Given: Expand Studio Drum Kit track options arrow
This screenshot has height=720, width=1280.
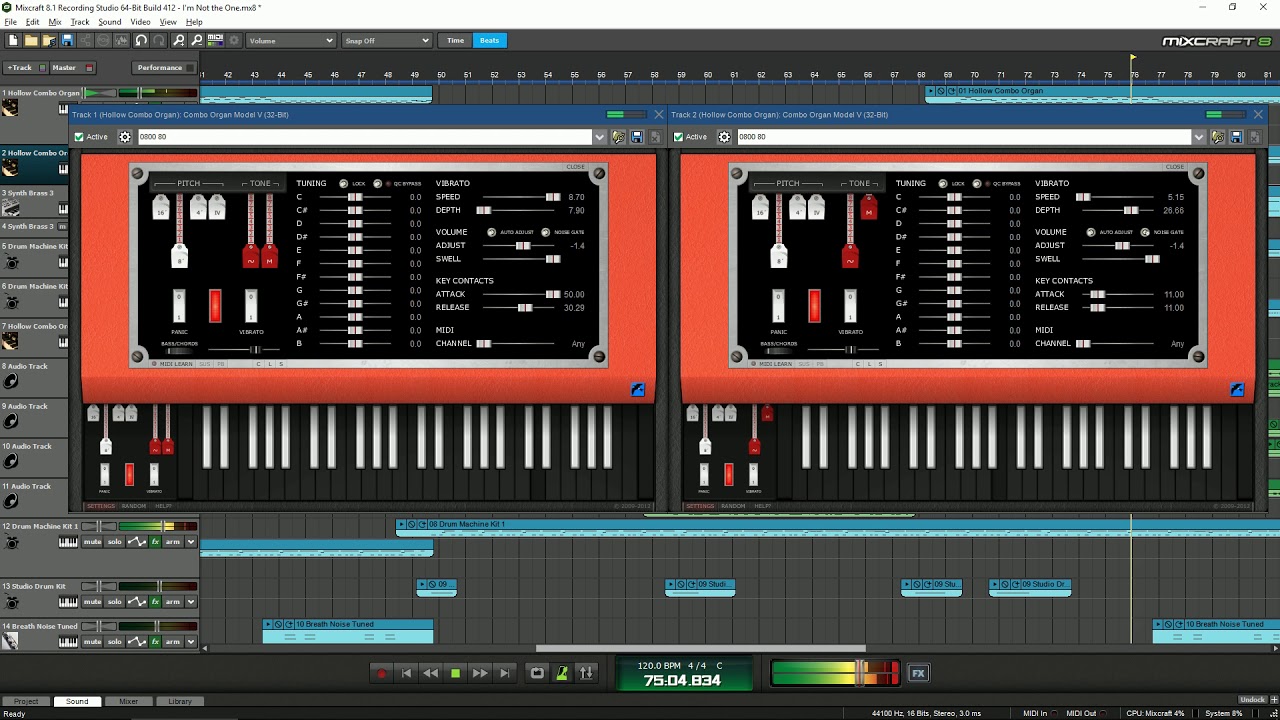Looking at the screenshot, I should click(x=191, y=602).
